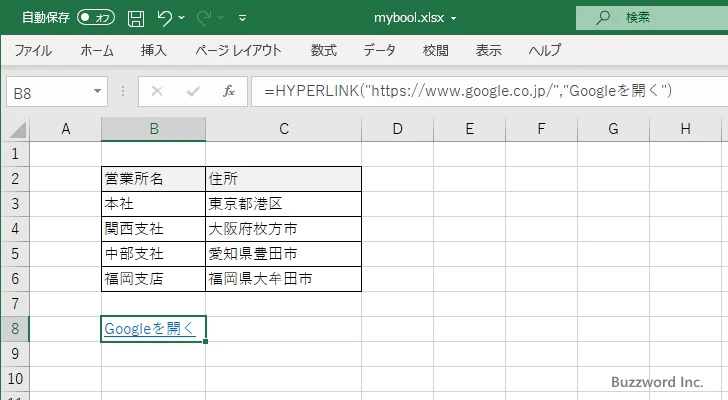Click the formula bar with HYPERLINK formula
Viewport: 728px width, 400px height.
pyautogui.click(x=489, y=91)
